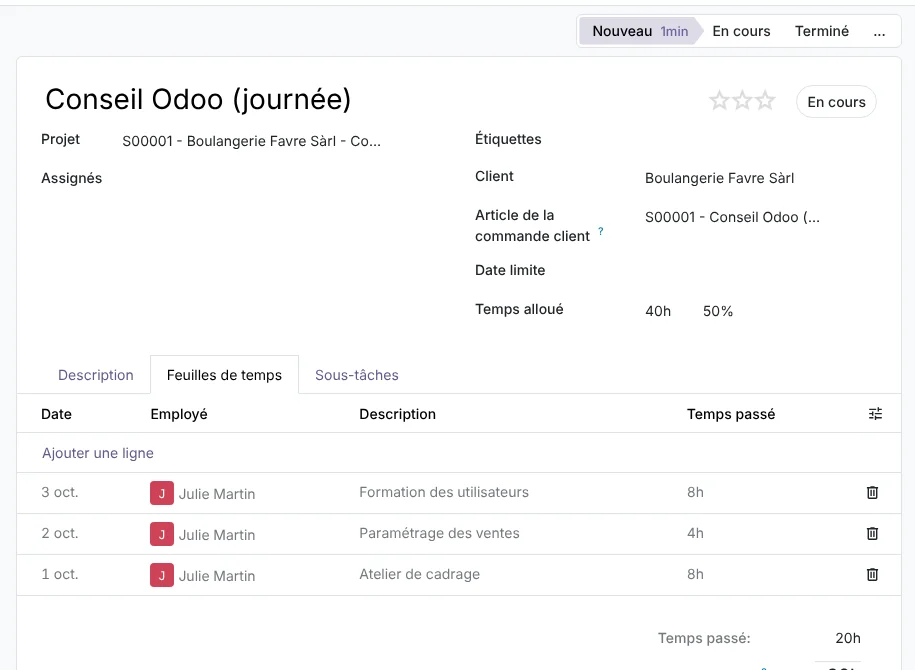Sort by the Date column header
This screenshot has width=915, height=670.
(x=57, y=414)
